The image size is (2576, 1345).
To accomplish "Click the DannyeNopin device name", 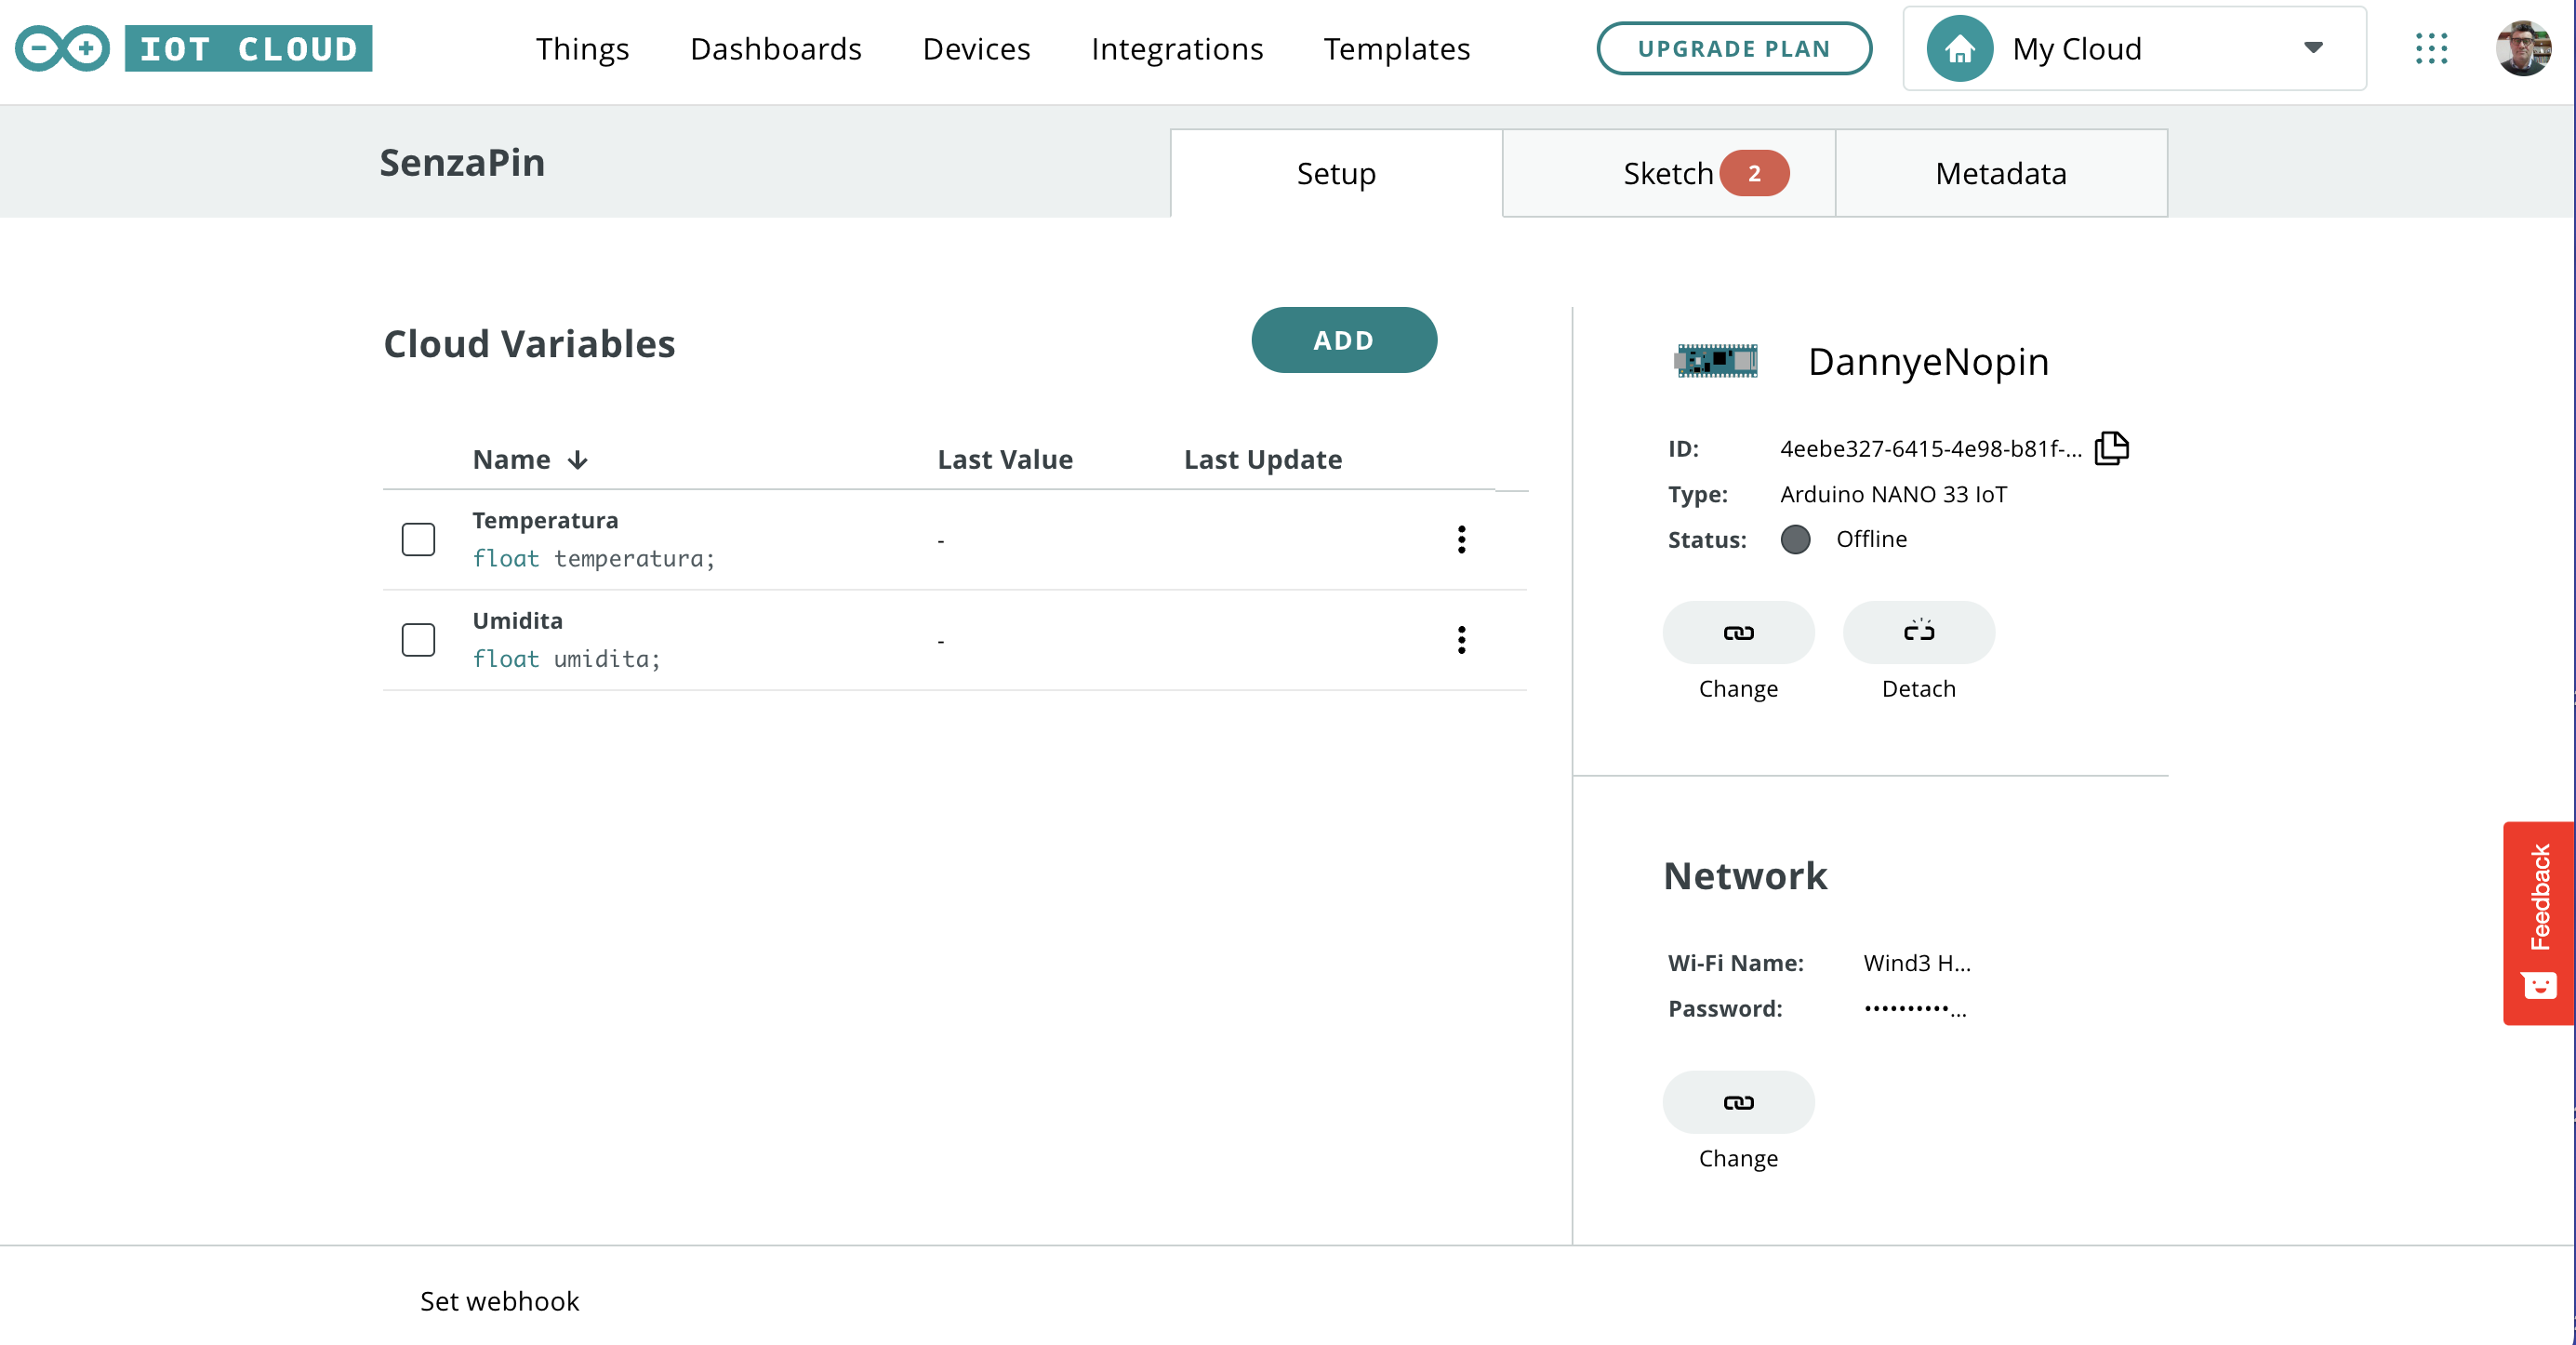I will click(1927, 361).
